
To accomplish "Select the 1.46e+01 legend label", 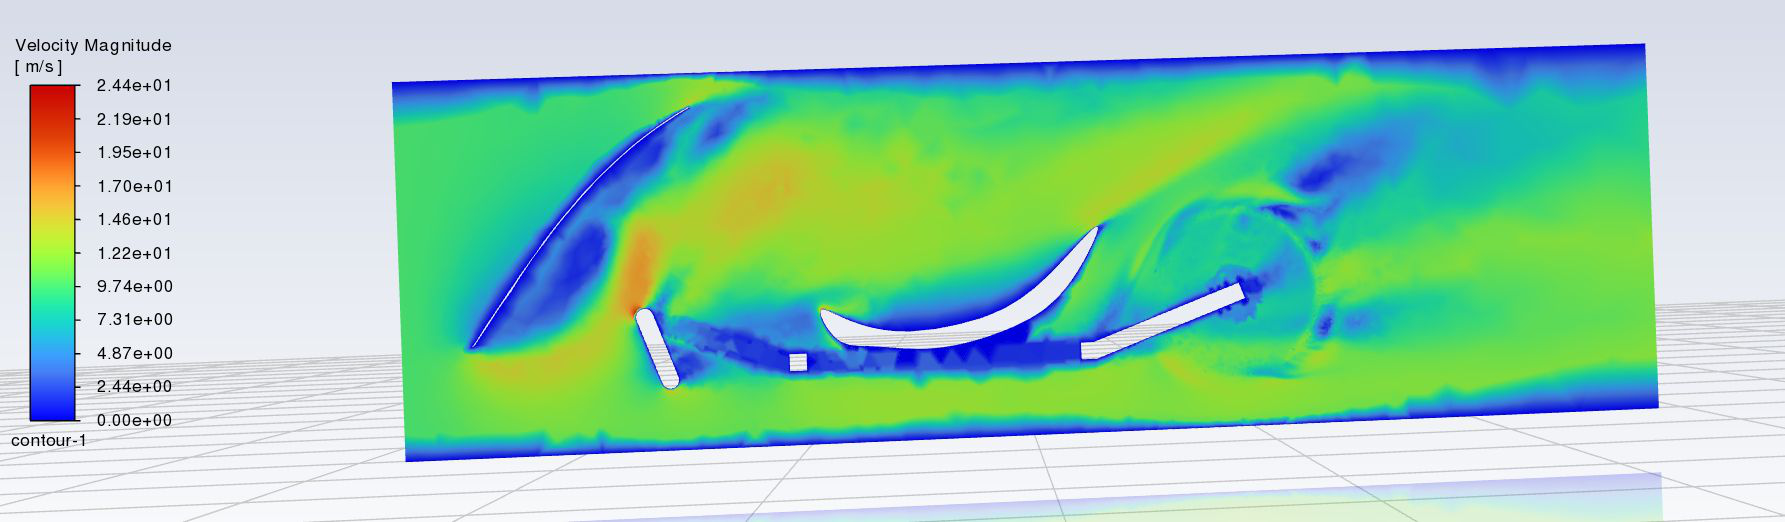I will pyautogui.click(x=134, y=219).
